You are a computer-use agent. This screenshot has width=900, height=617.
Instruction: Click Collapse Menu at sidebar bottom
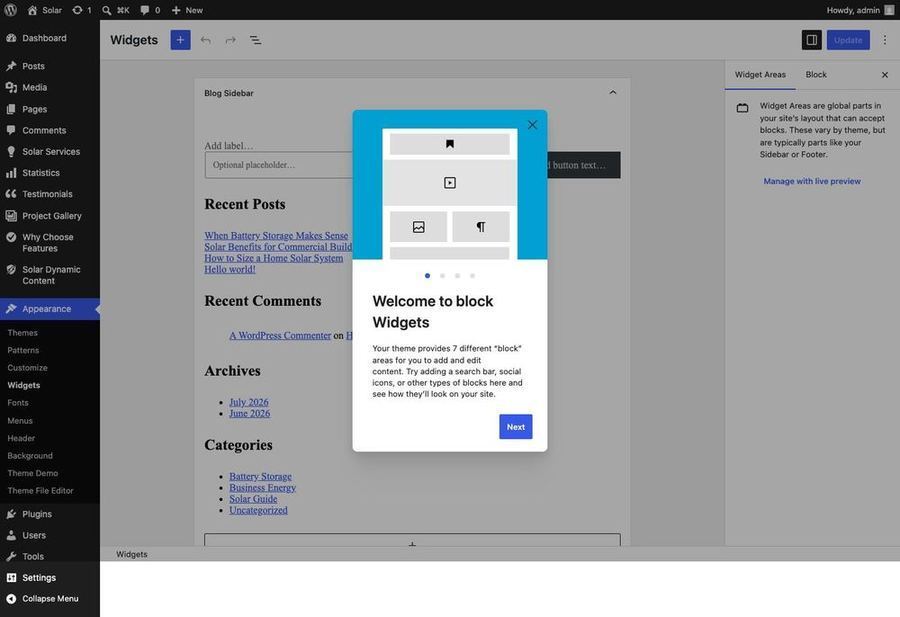click(x=50, y=599)
